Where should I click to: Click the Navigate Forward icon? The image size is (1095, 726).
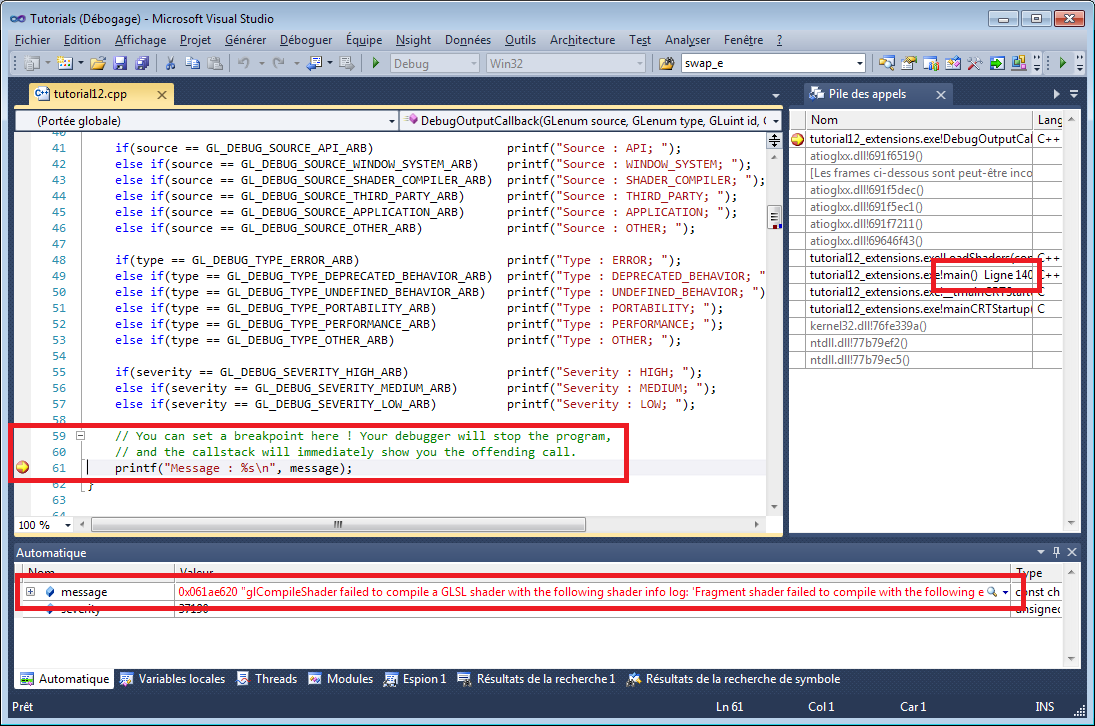pyautogui.click(x=347, y=64)
